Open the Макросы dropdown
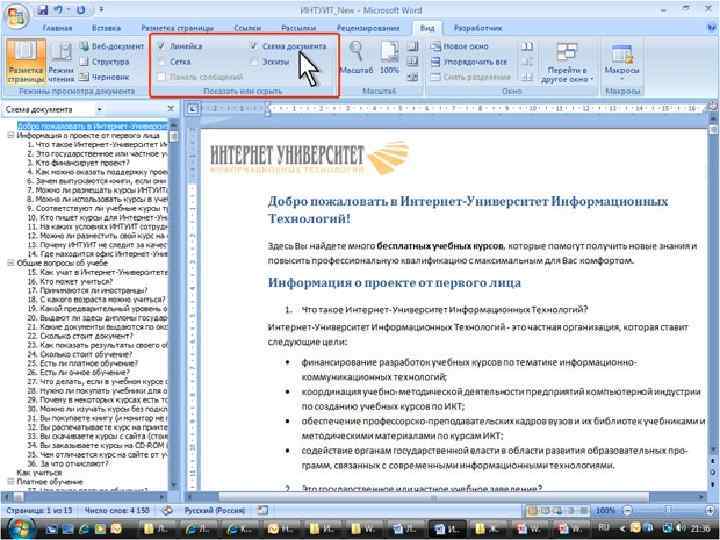The image size is (720, 540). pos(622,60)
